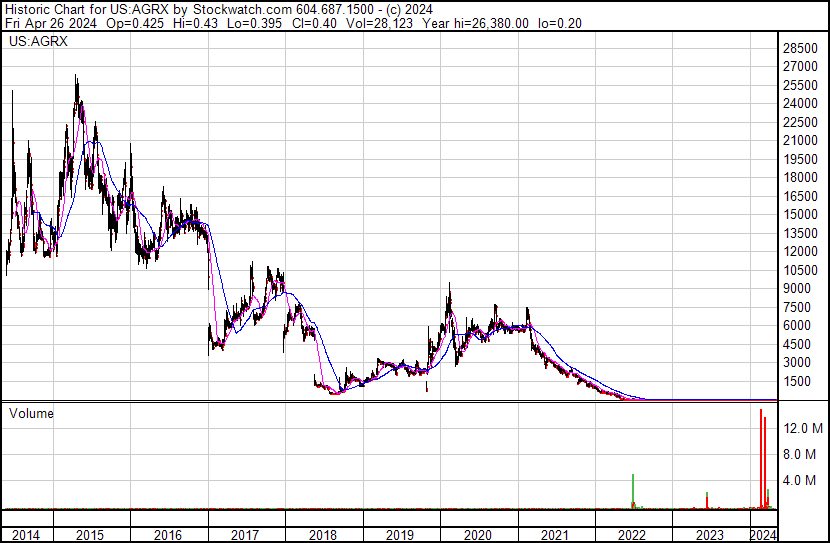The height and width of the screenshot is (543, 830).
Task: Click the 15000 price axis label
Action: tap(800, 215)
